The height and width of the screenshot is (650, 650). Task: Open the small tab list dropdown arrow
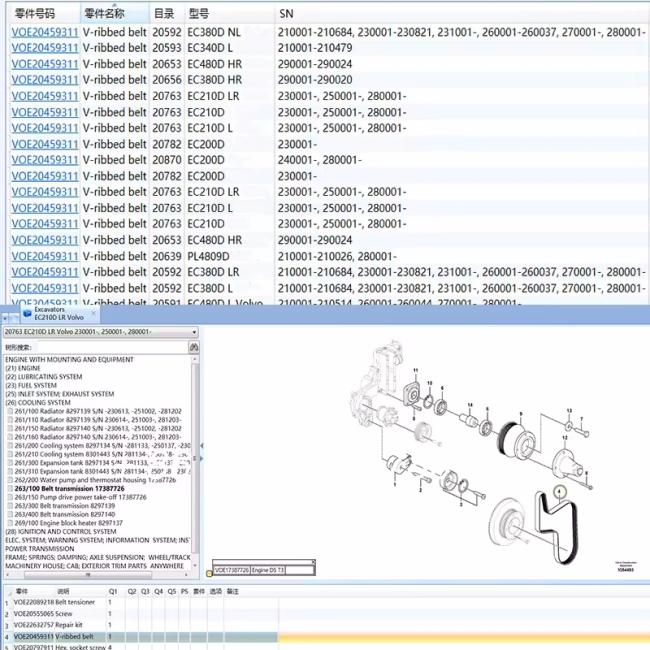point(5,318)
